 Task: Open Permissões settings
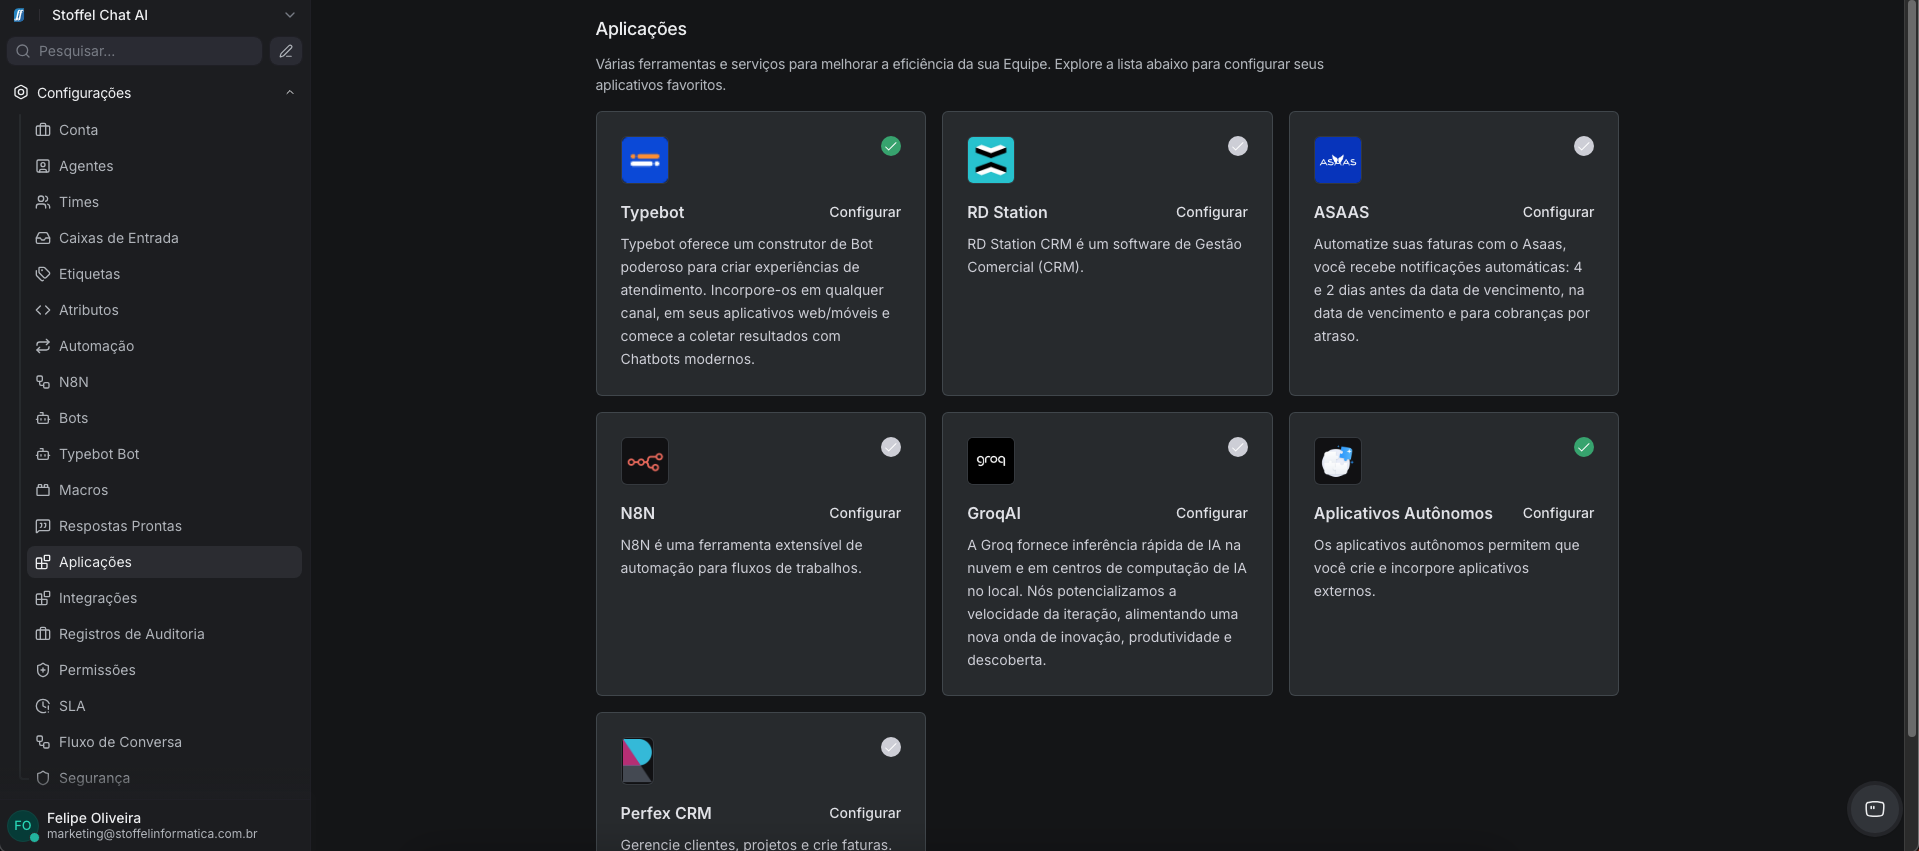[164, 670]
